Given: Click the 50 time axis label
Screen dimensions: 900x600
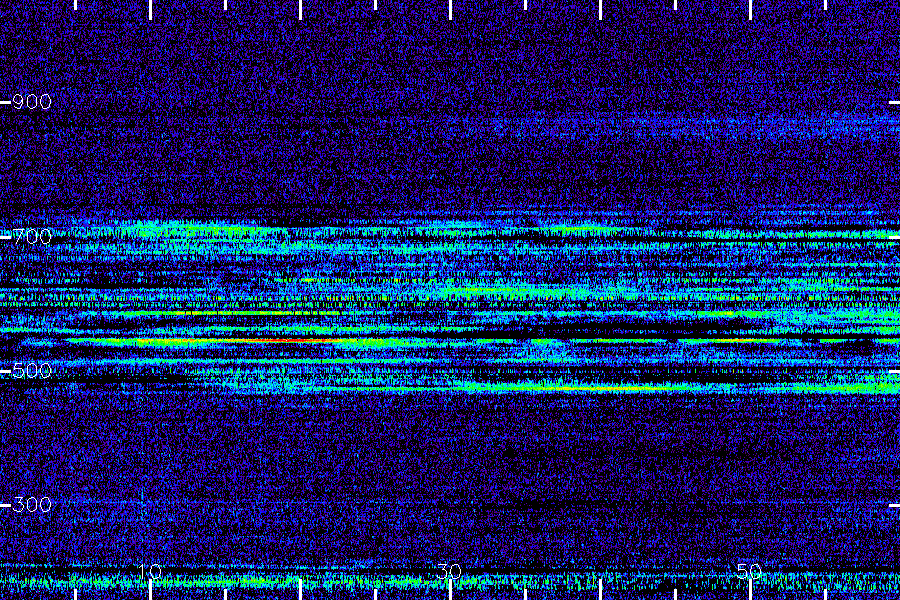Looking at the screenshot, I should point(749,571).
